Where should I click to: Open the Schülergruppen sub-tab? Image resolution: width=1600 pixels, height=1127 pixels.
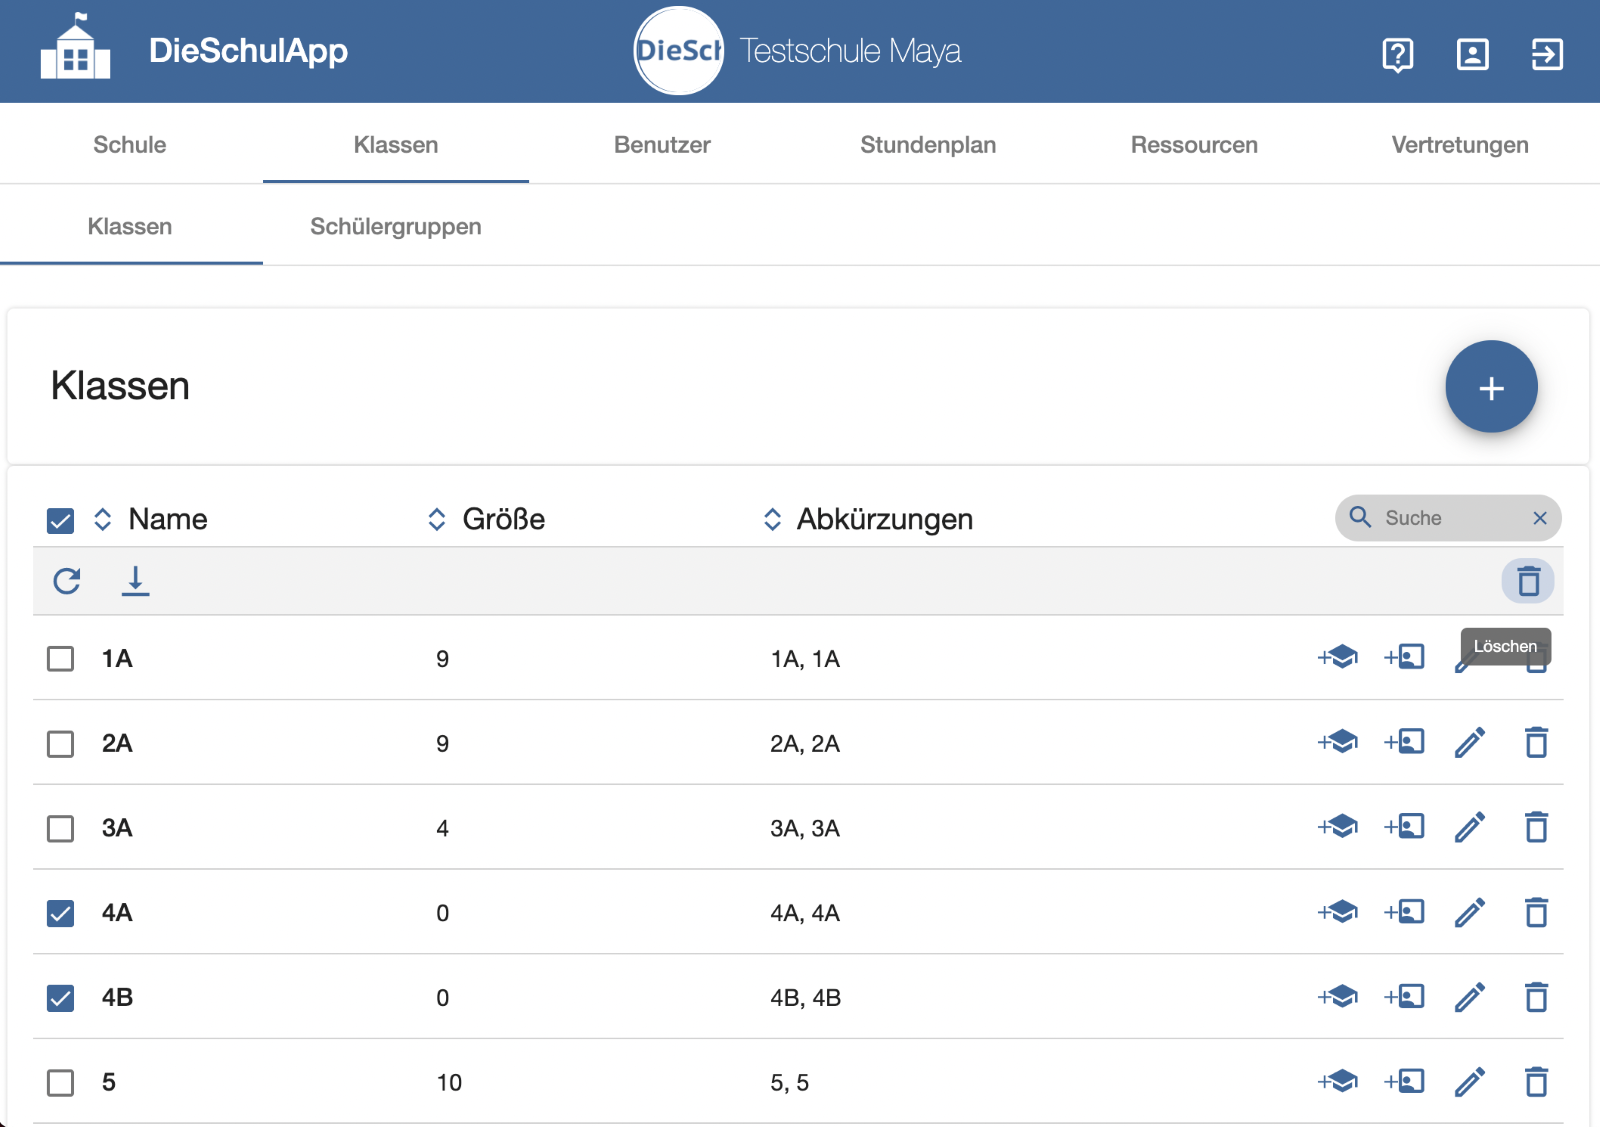(396, 227)
